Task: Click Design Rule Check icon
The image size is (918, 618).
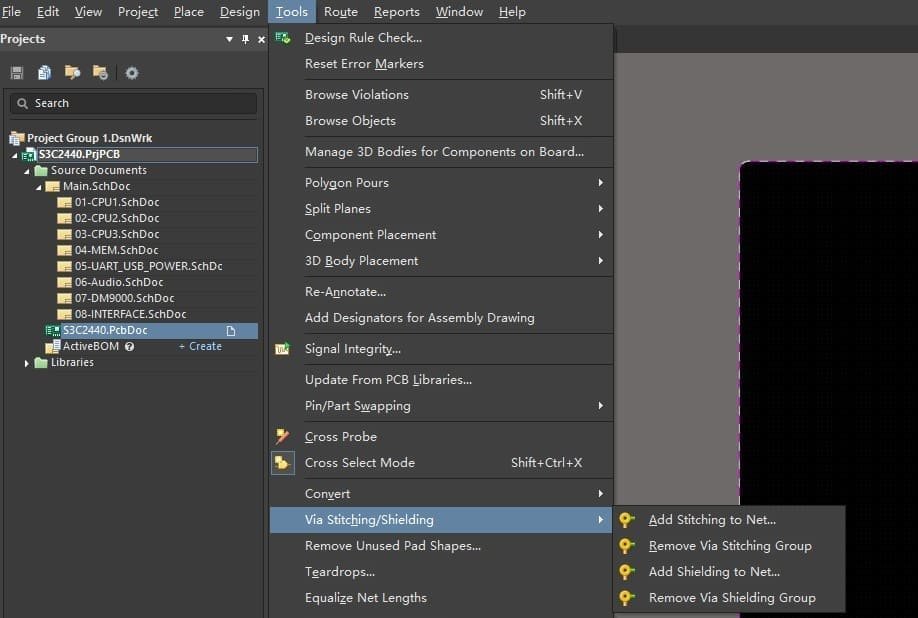Action: (283, 38)
